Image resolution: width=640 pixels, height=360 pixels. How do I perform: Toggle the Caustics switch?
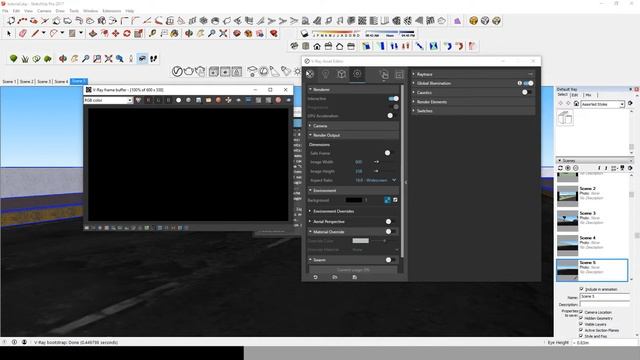click(x=527, y=92)
